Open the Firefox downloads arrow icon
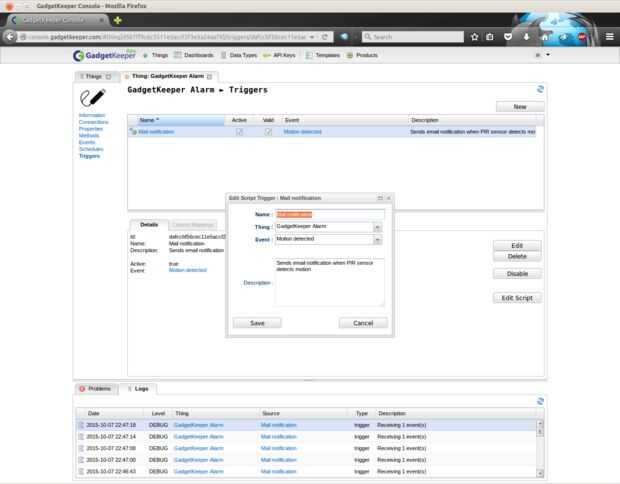Viewport: 620px width, 484px height. pos(526,37)
